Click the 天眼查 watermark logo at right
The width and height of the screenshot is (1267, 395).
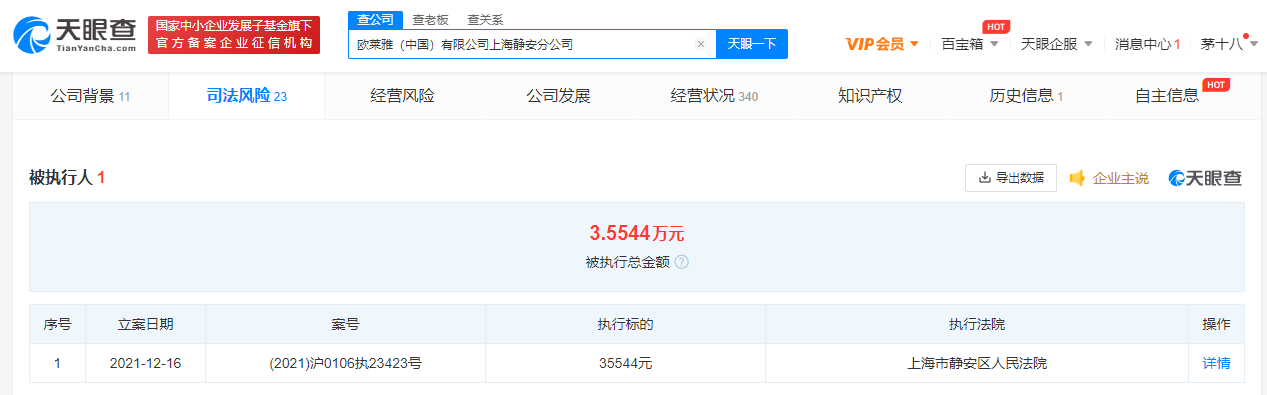[x=1205, y=178]
